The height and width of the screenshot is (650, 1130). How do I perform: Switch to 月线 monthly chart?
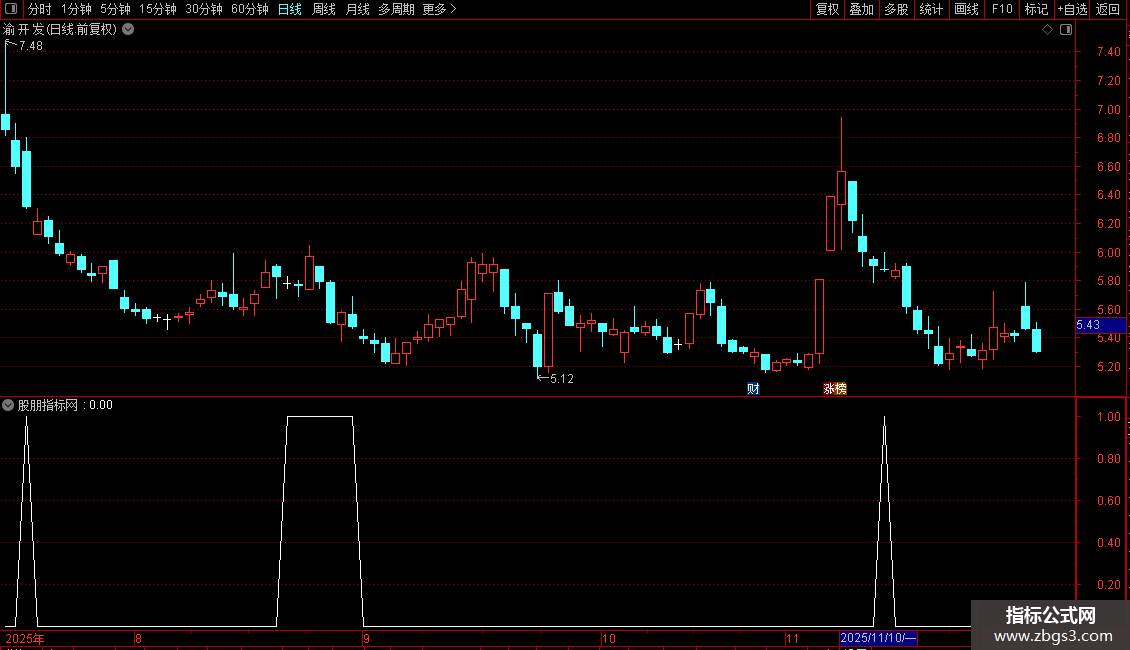pyautogui.click(x=357, y=9)
